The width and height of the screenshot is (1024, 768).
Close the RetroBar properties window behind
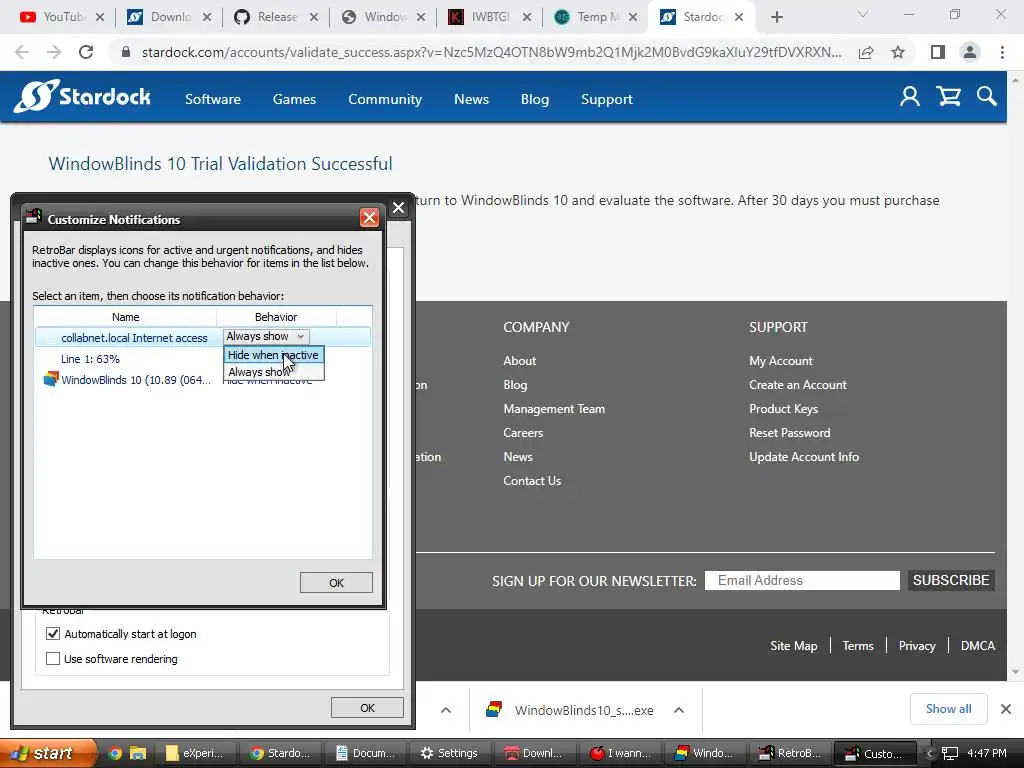click(x=398, y=208)
